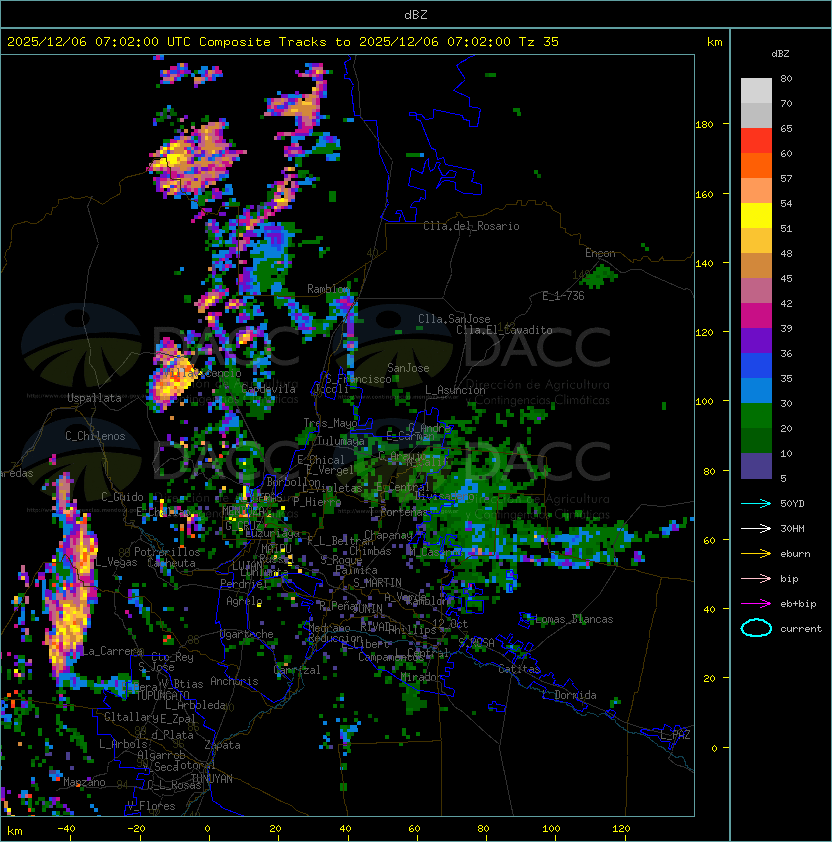
Task: Click the magenta eb+bip arrow in legend
Action: pos(756,604)
